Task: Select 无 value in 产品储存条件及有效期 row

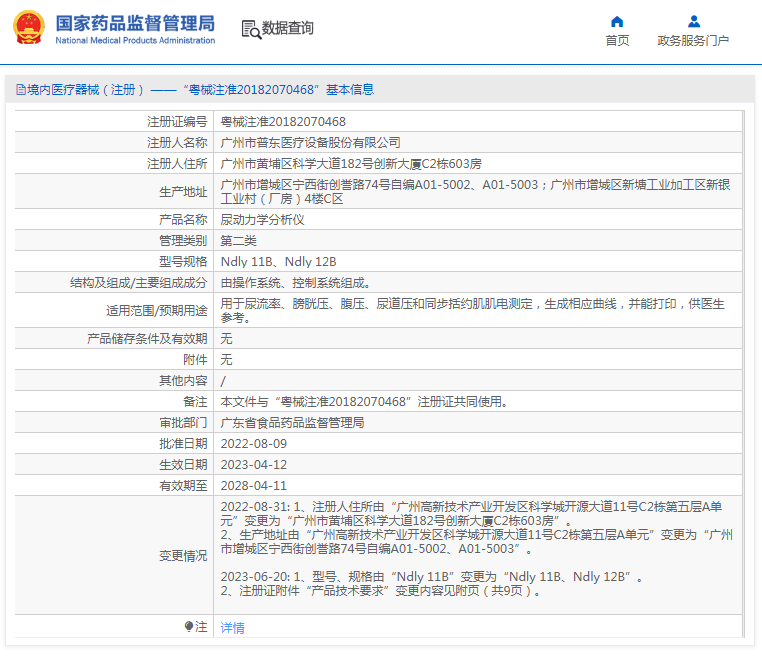Action: tap(226, 338)
